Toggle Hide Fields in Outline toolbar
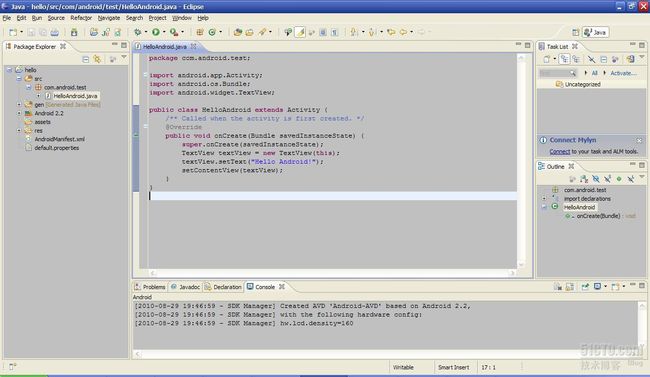The height and width of the screenshot is (377, 650). tap(596, 179)
